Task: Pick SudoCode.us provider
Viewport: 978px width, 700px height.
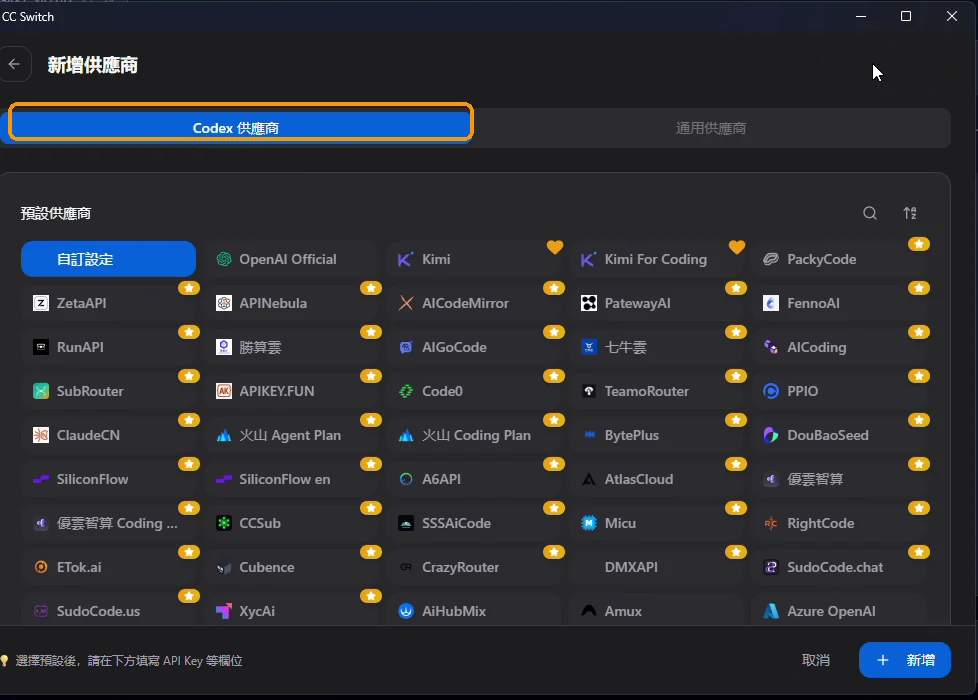Action: pos(109,610)
